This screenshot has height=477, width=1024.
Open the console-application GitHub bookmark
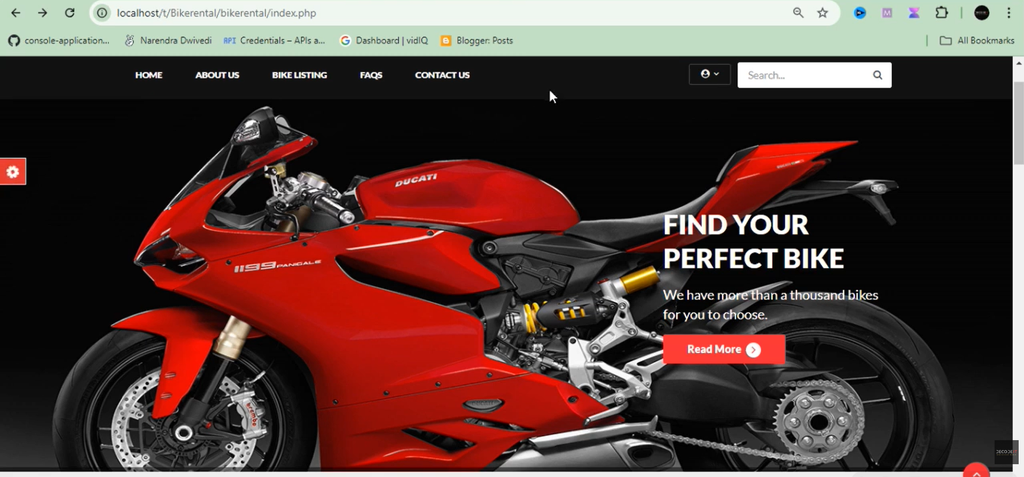pyautogui.click(x=59, y=41)
